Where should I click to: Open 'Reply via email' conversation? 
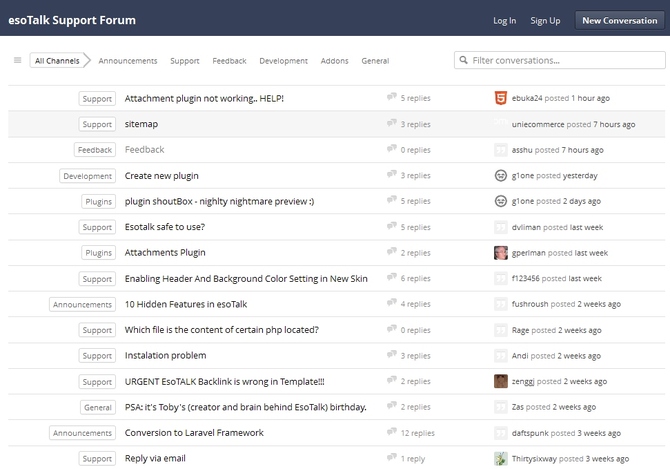coord(155,458)
